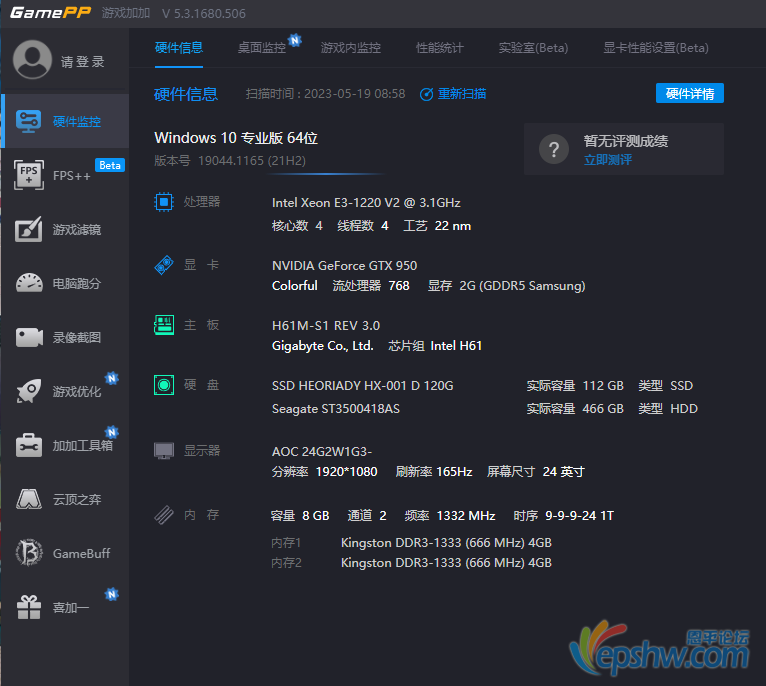This screenshot has height=686, width=766.
Task: Click the Seagate ST3500418AS entry
Action: pos(336,409)
